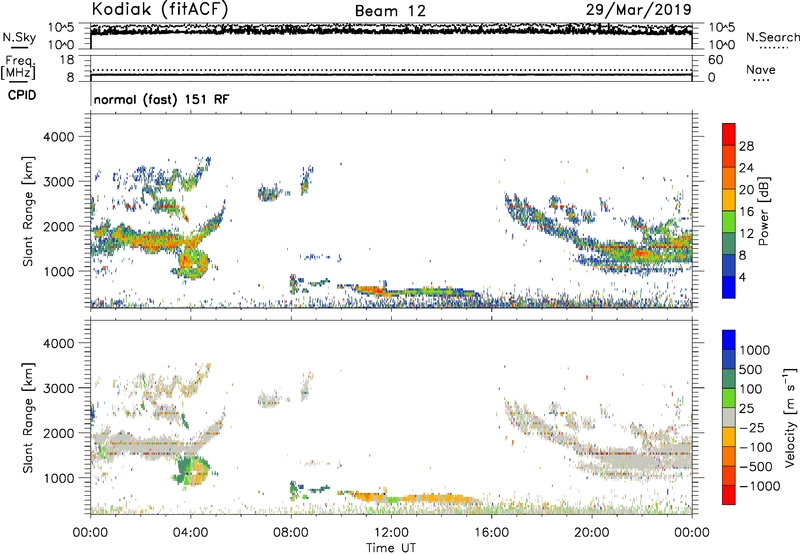Screen dimensions: 800x554
Task: Click the "2000" tick of the velocity panel
Action: 58,433
